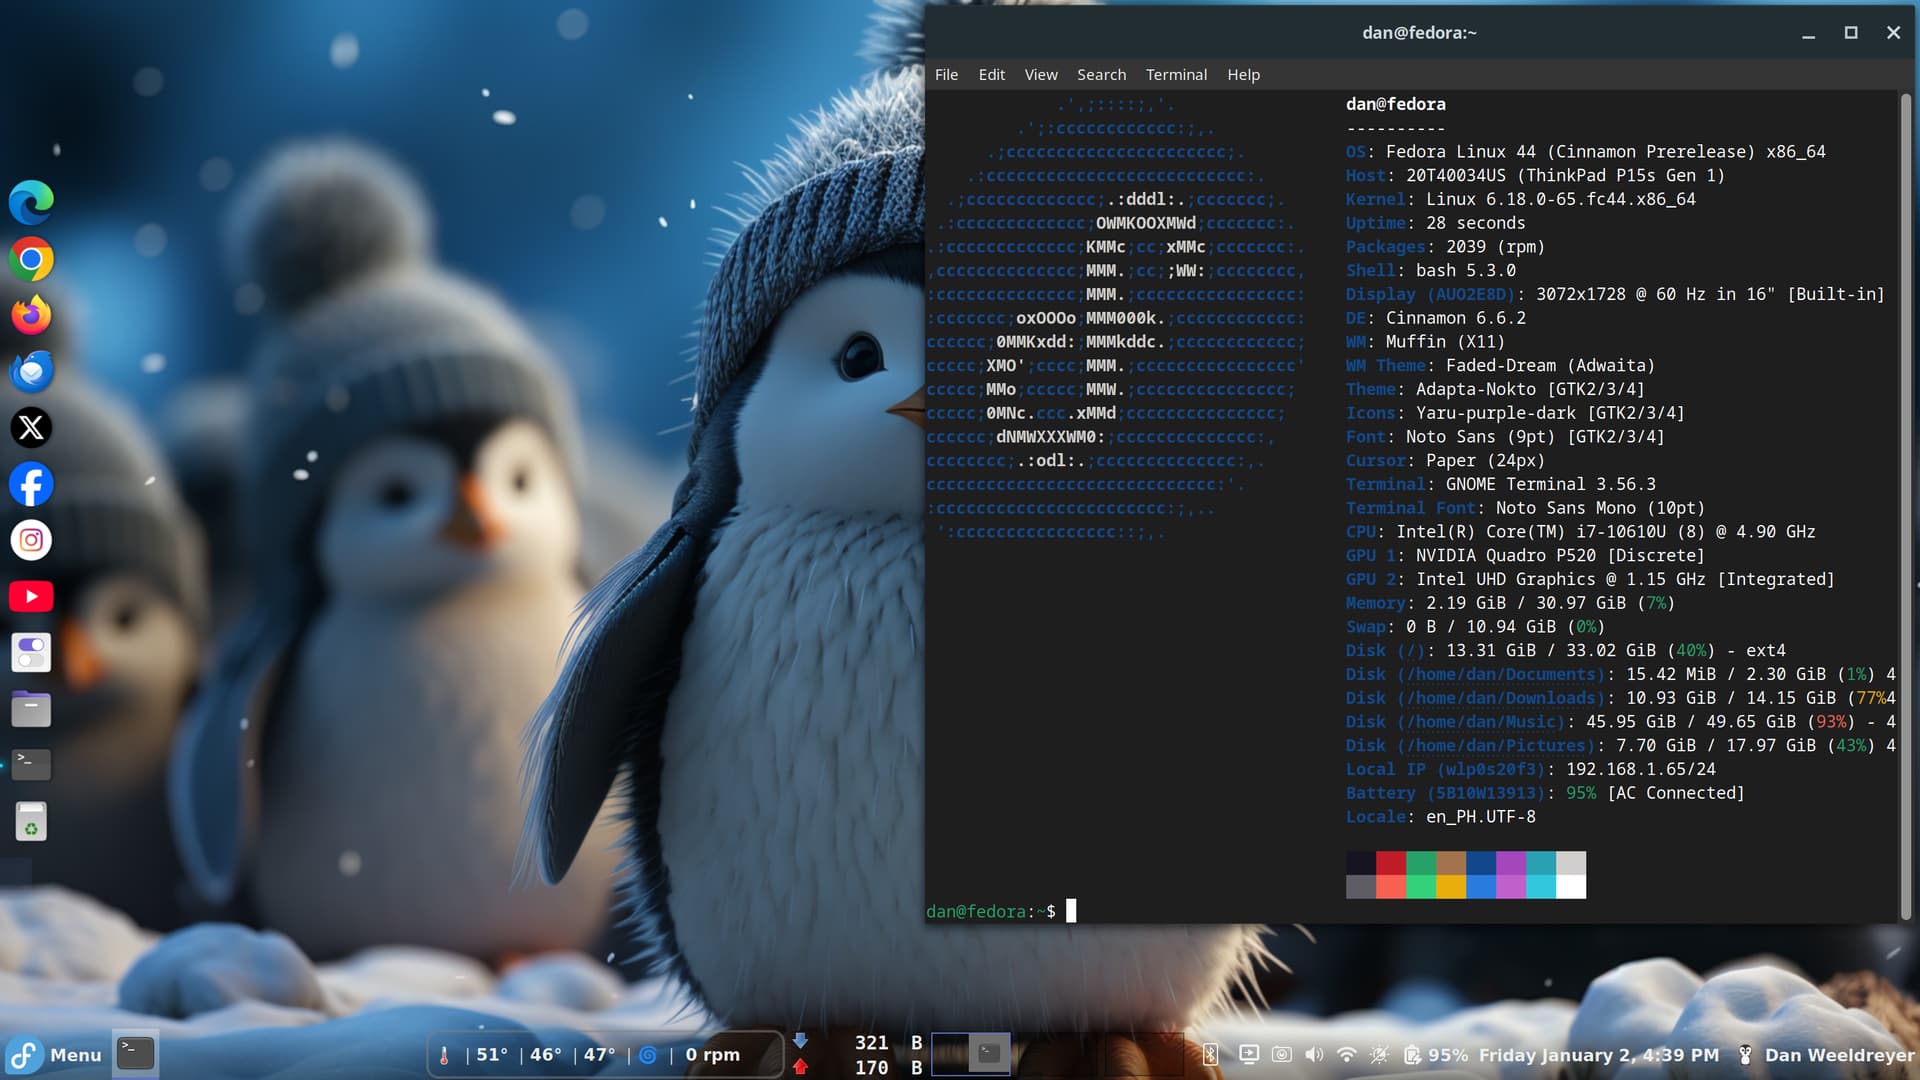Screen dimensions: 1920x1080
Task: Open the volume sound applet
Action: coord(1314,1055)
